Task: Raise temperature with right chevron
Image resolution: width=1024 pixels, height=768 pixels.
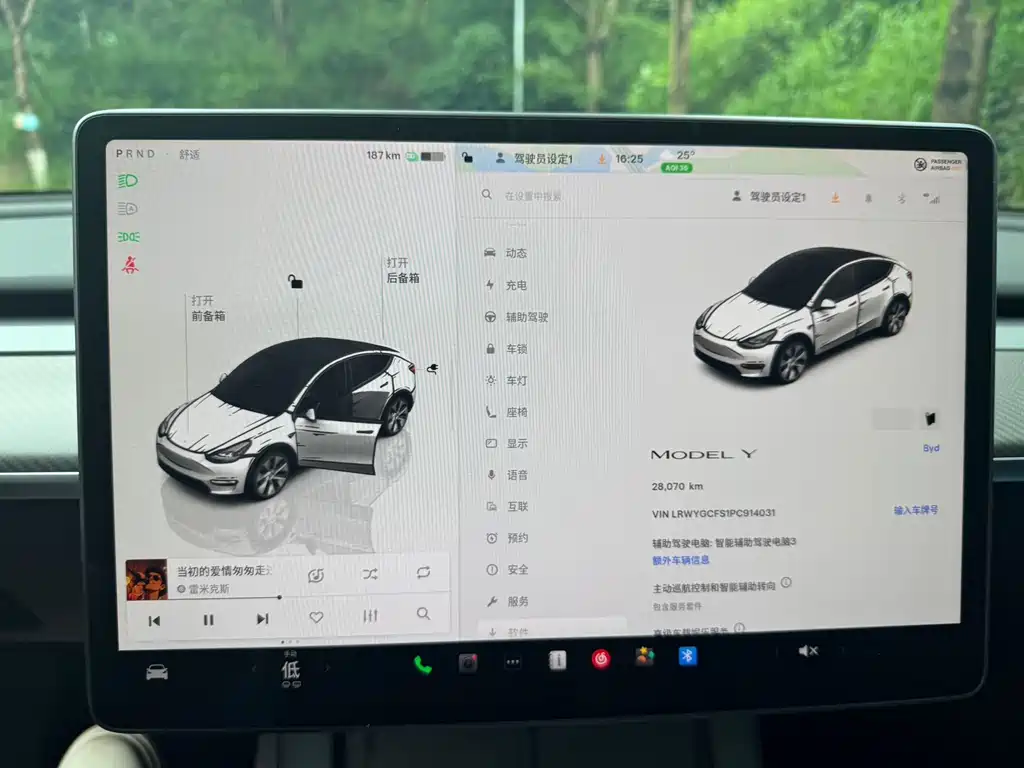Action: [327, 668]
